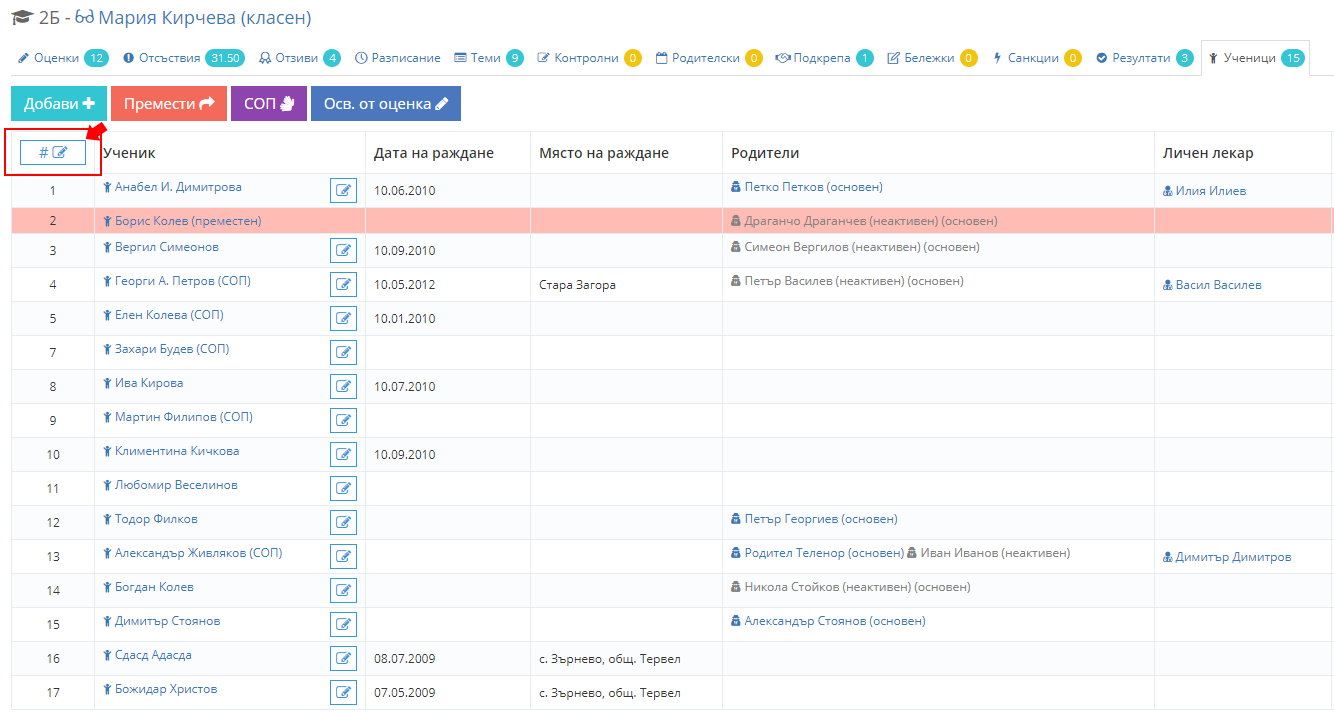The height and width of the screenshot is (713, 1334).
Task: Open the teacher link Мария Кирчева in title
Action: [204, 18]
